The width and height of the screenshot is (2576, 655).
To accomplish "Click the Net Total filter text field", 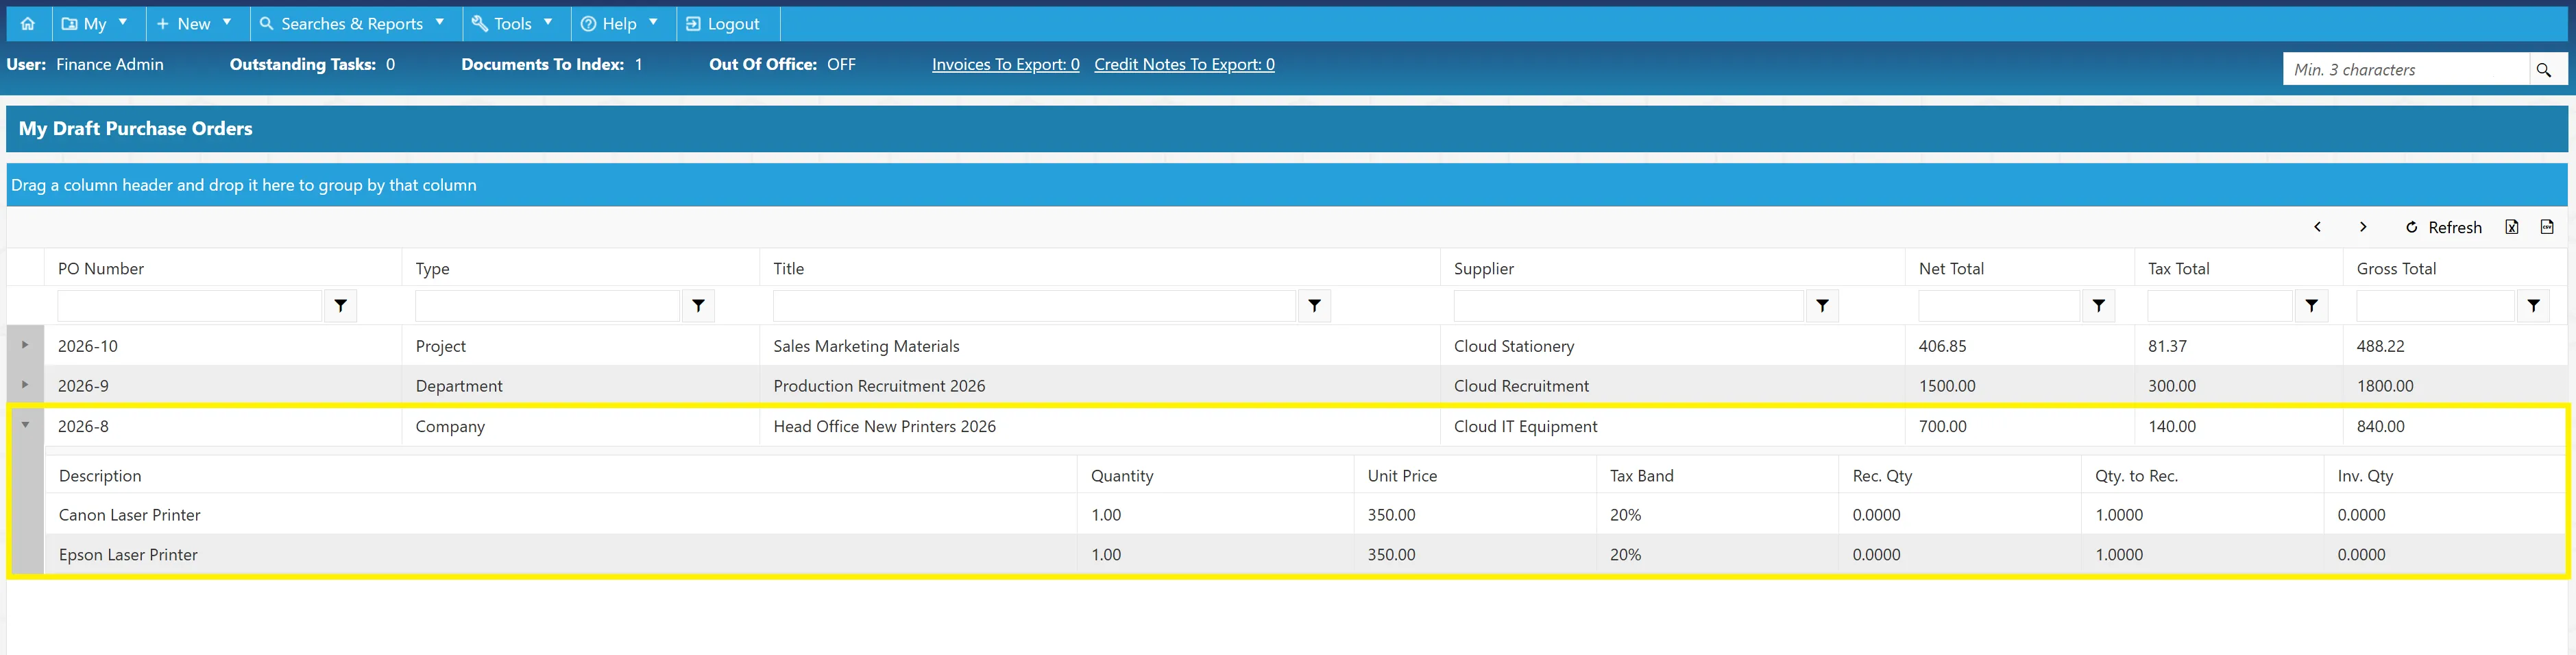I will click(x=1999, y=305).
